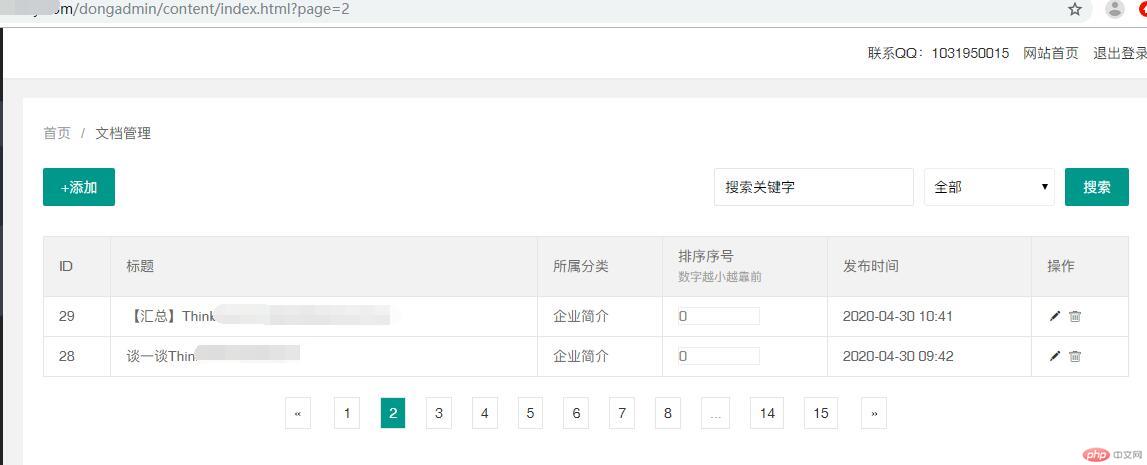Click the edit pencil icon for row 29
1147x465 pixels.
[1054, 316]
